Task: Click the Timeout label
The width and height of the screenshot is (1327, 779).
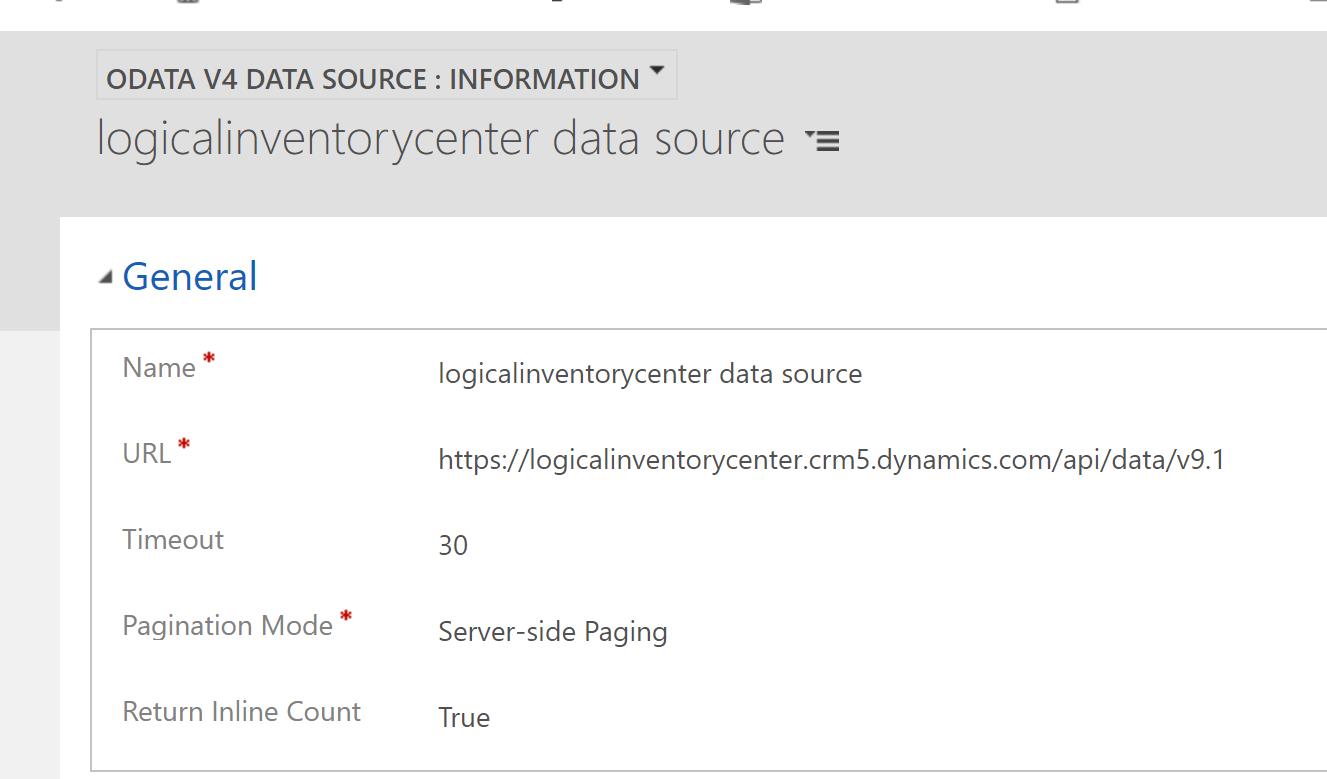Action: click(173, 540)
